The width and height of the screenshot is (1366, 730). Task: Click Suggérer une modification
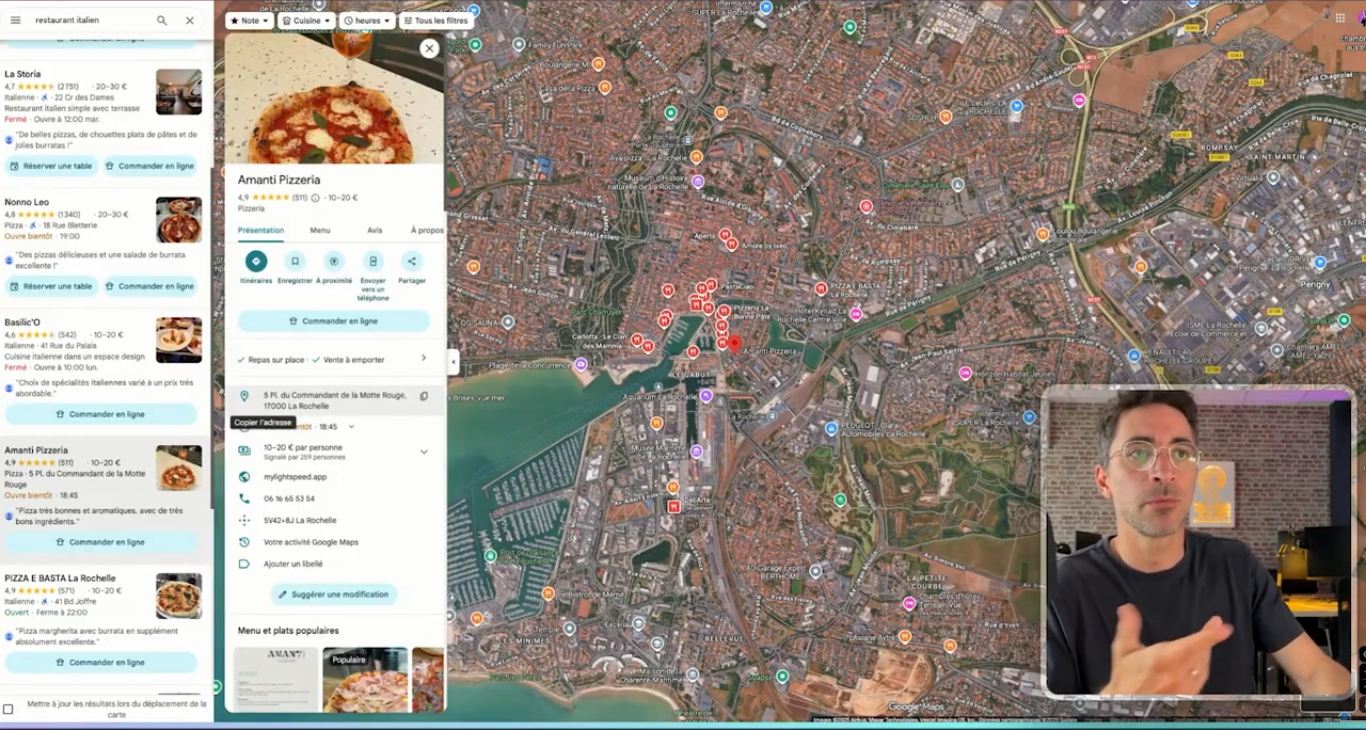334,594
